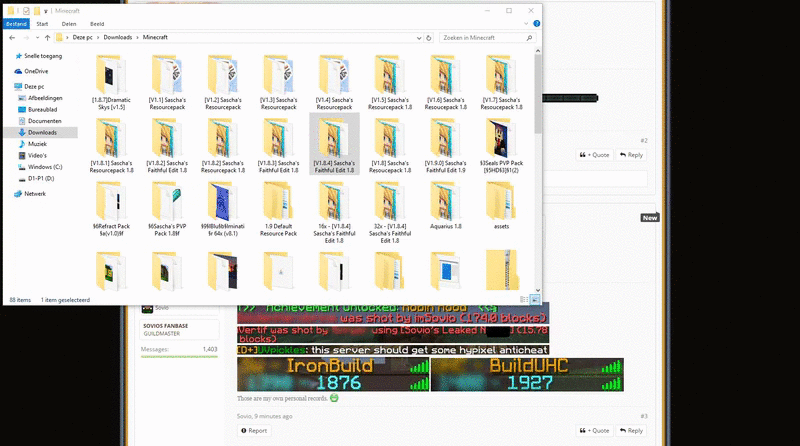
Task: Click the IronBuild 1876 image
Action: point(334,375)
